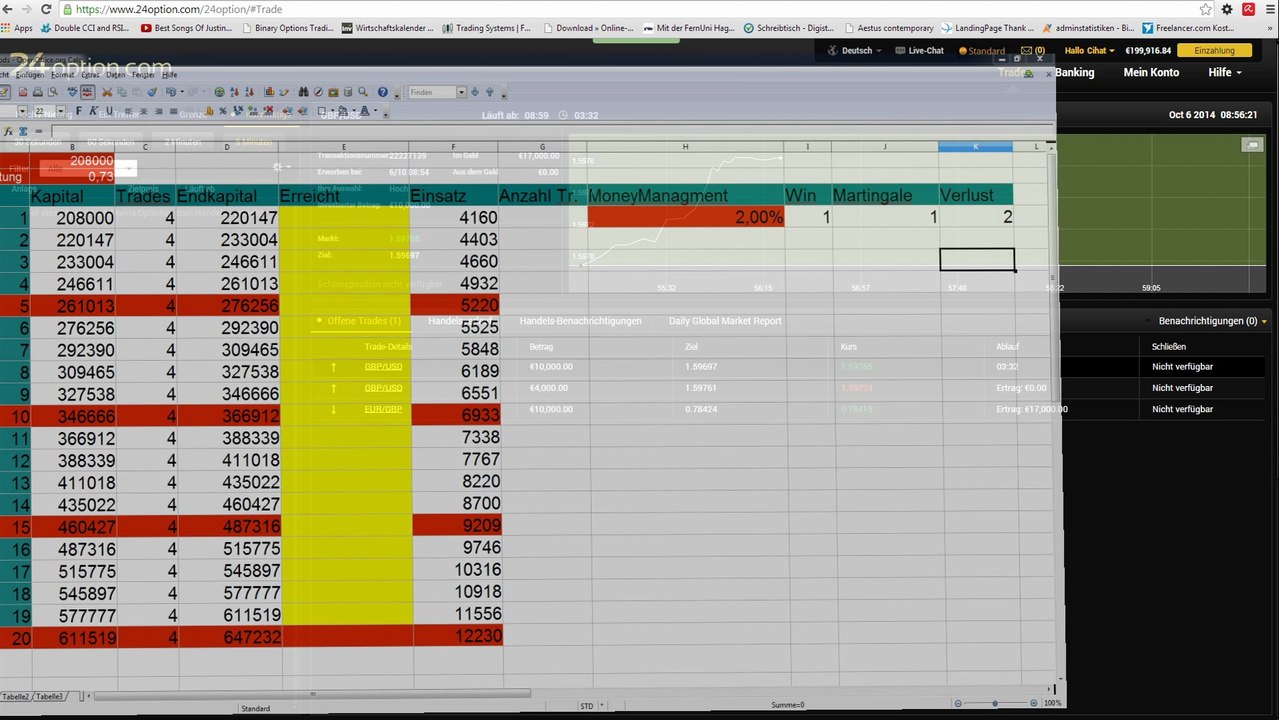Click the Live-Chat link
Screen dimensions: 1279x720
tap(920, 50)
